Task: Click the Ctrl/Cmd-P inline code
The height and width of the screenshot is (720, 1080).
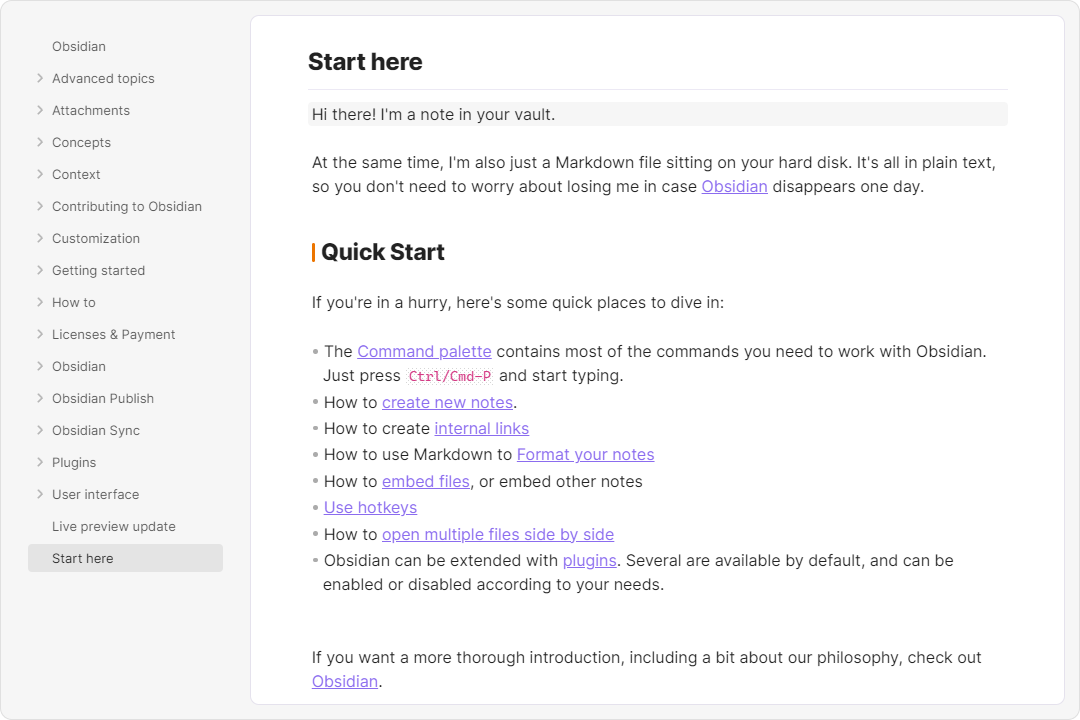Action: coord(450,376)
